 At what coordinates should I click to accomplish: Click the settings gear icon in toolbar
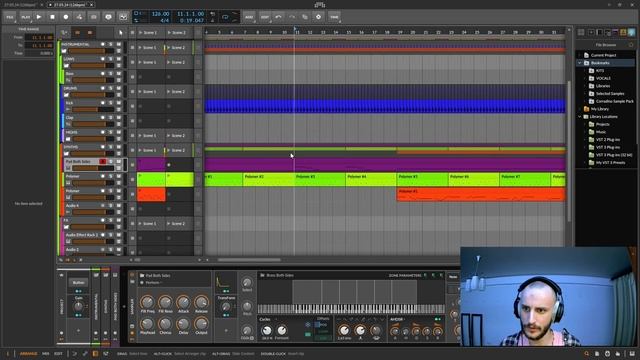318,17
